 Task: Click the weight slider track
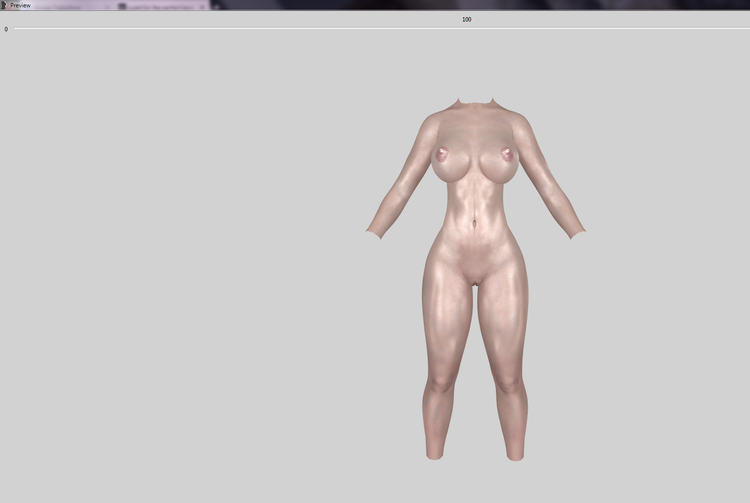(382, 29)
